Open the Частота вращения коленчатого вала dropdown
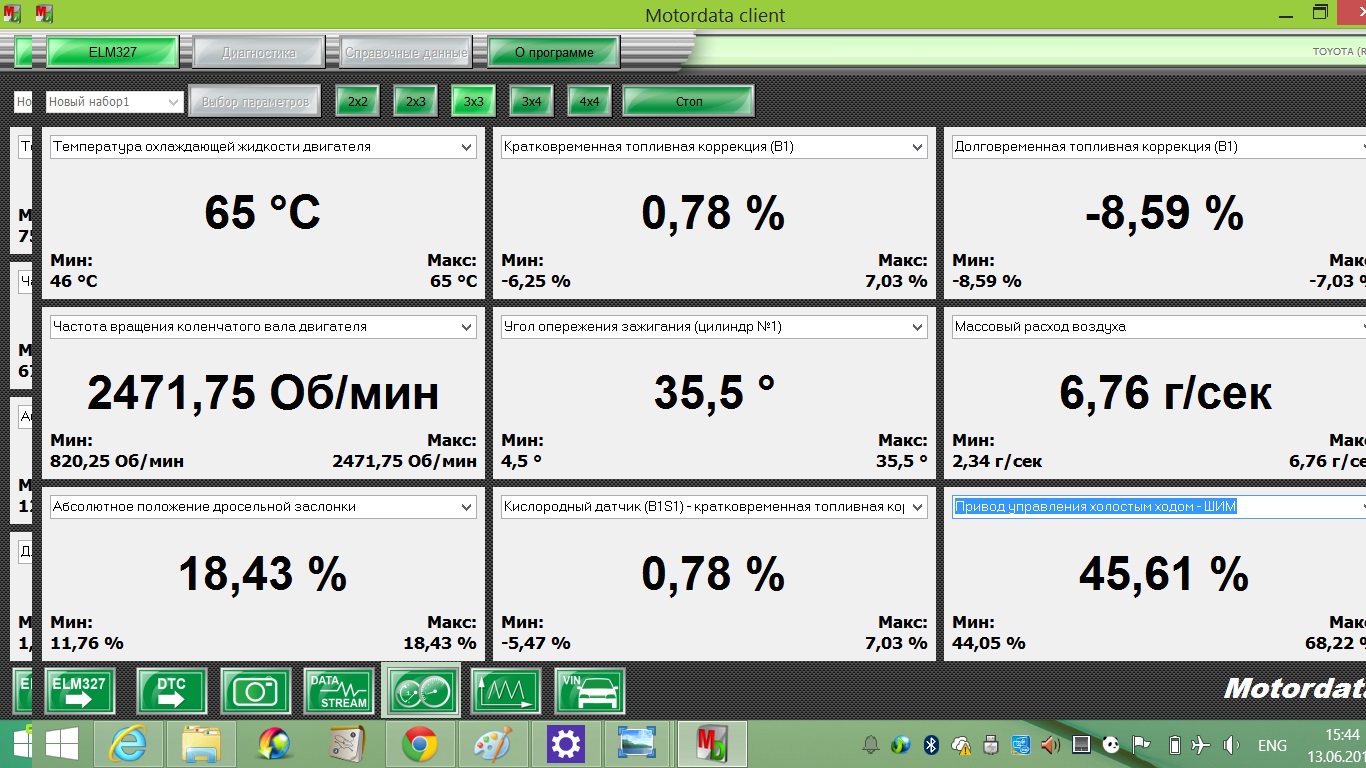 pyautogui.click(x=263, y=327)
